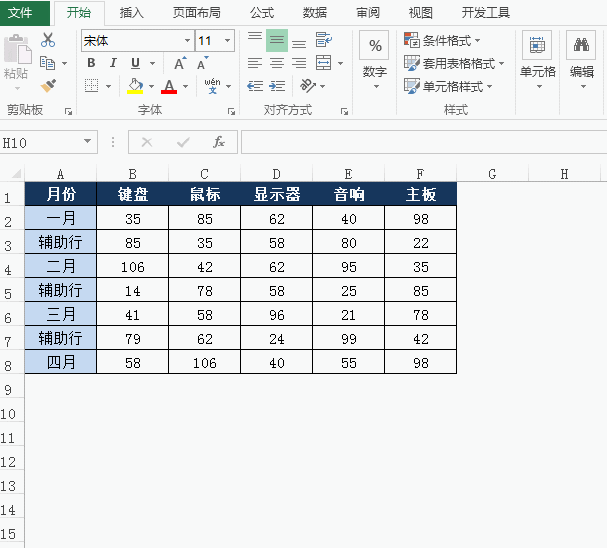
Task: Expand the Name Box dropdown arrow
Action: [87, 142]
